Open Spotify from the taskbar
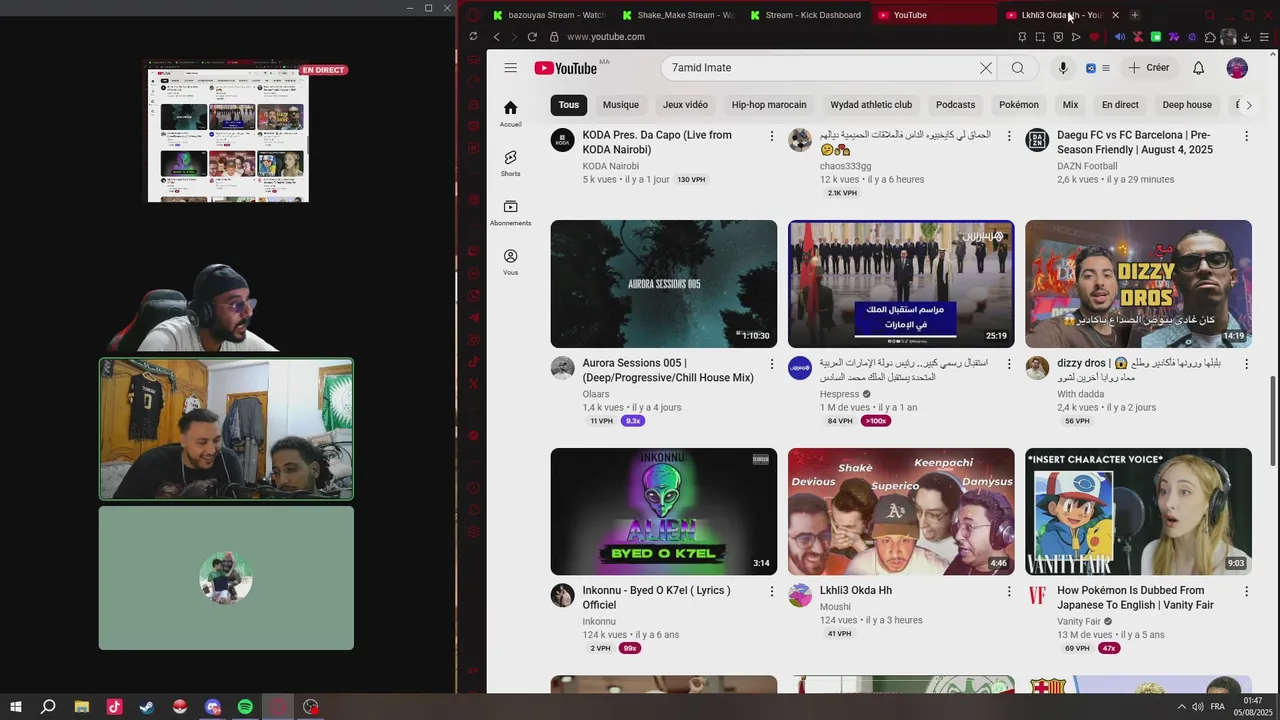This screenshot has width=1280, height=720. click(245, 707)
